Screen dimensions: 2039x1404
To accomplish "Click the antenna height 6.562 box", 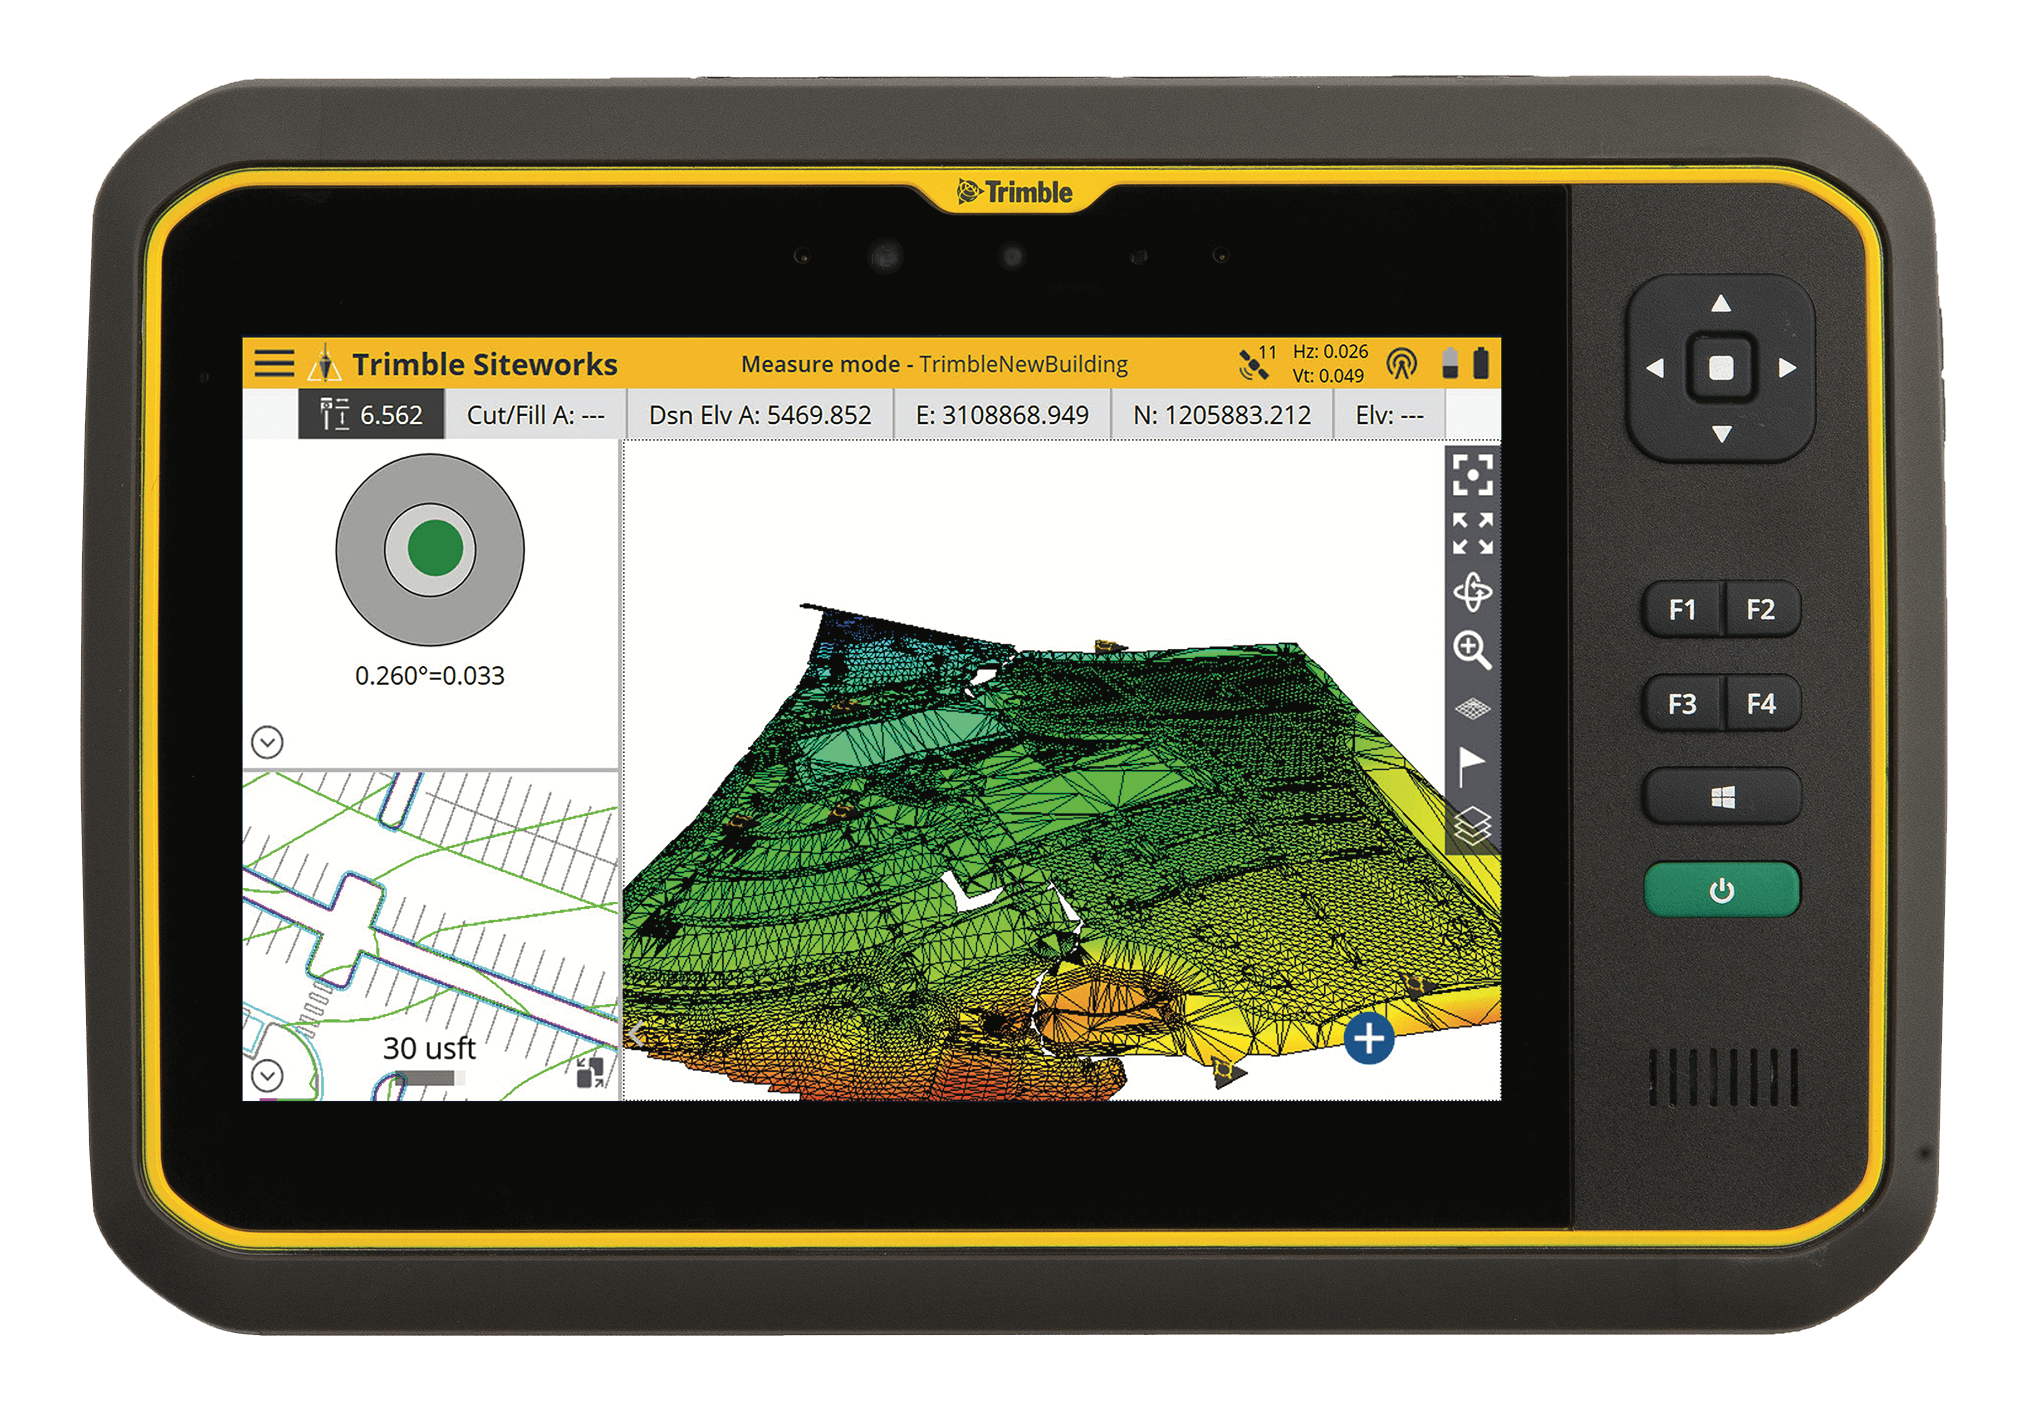I will pos(371,414).
